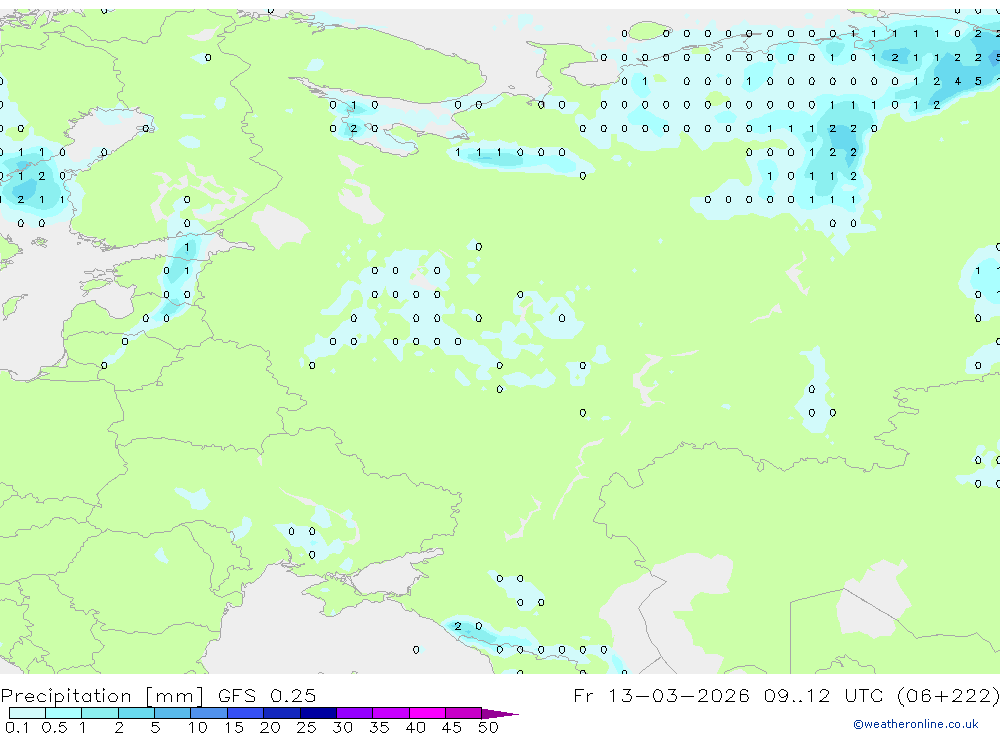Choose the 20–25 mm dark blue swatch
Screen dimensions: 1000x733
point(282,713)
